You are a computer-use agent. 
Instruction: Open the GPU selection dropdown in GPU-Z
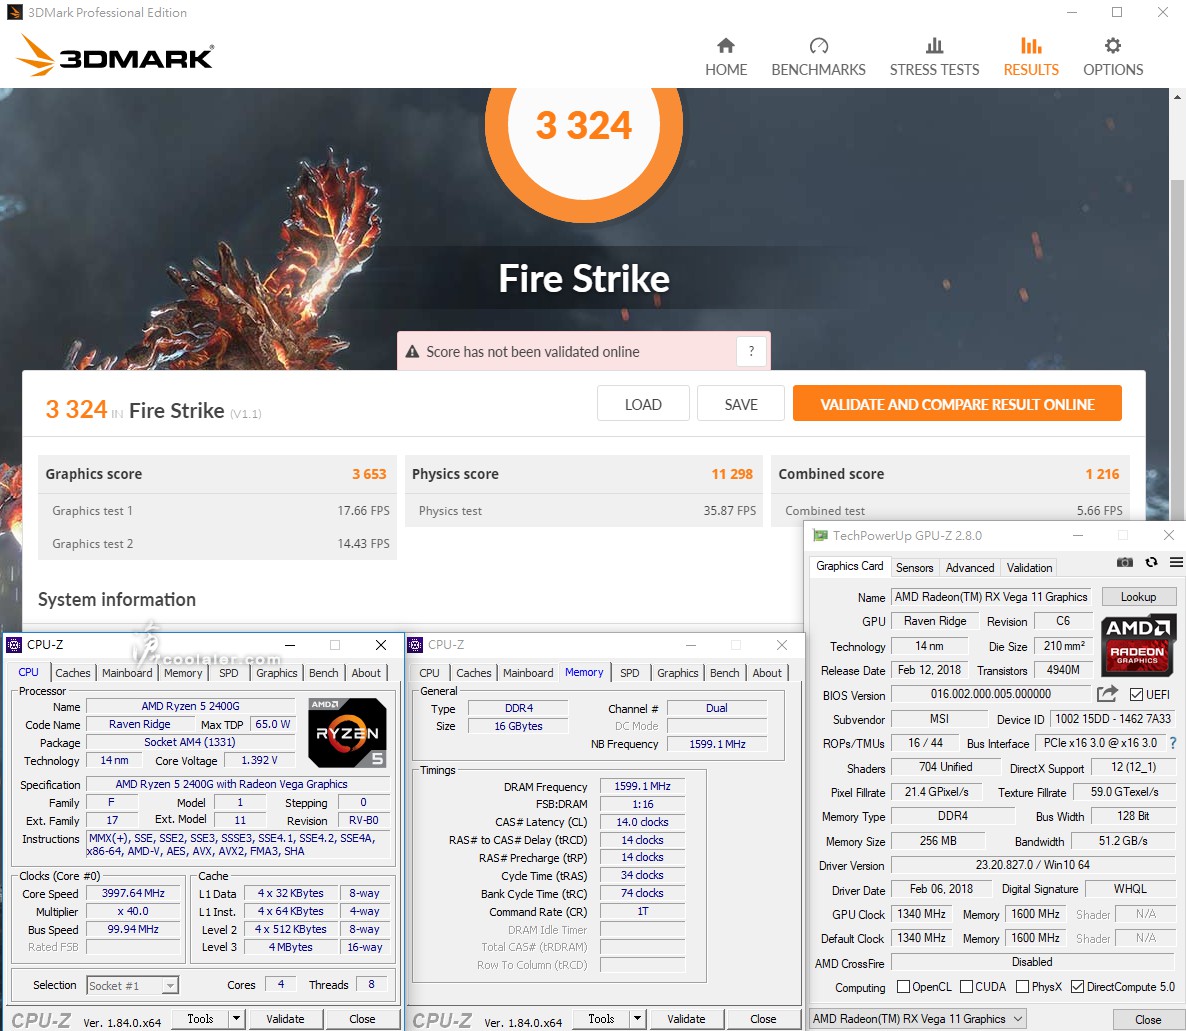point(917,1019)
